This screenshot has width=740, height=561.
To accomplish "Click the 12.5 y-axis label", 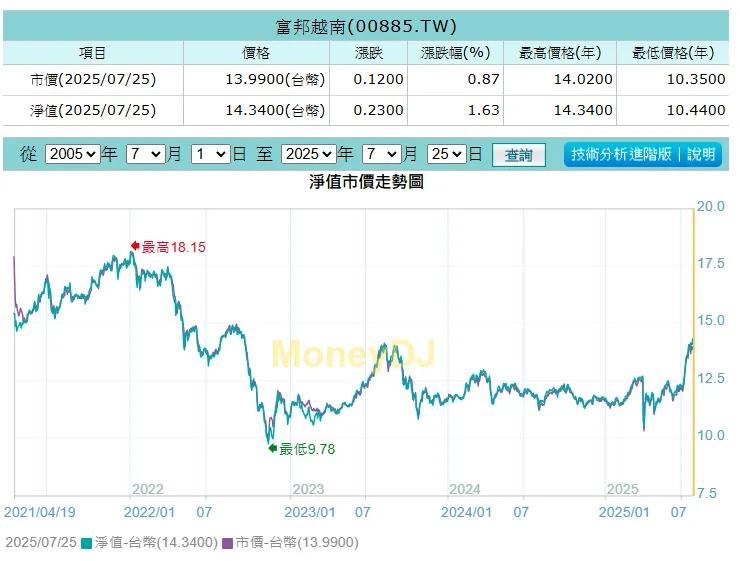I will point(711,378).
